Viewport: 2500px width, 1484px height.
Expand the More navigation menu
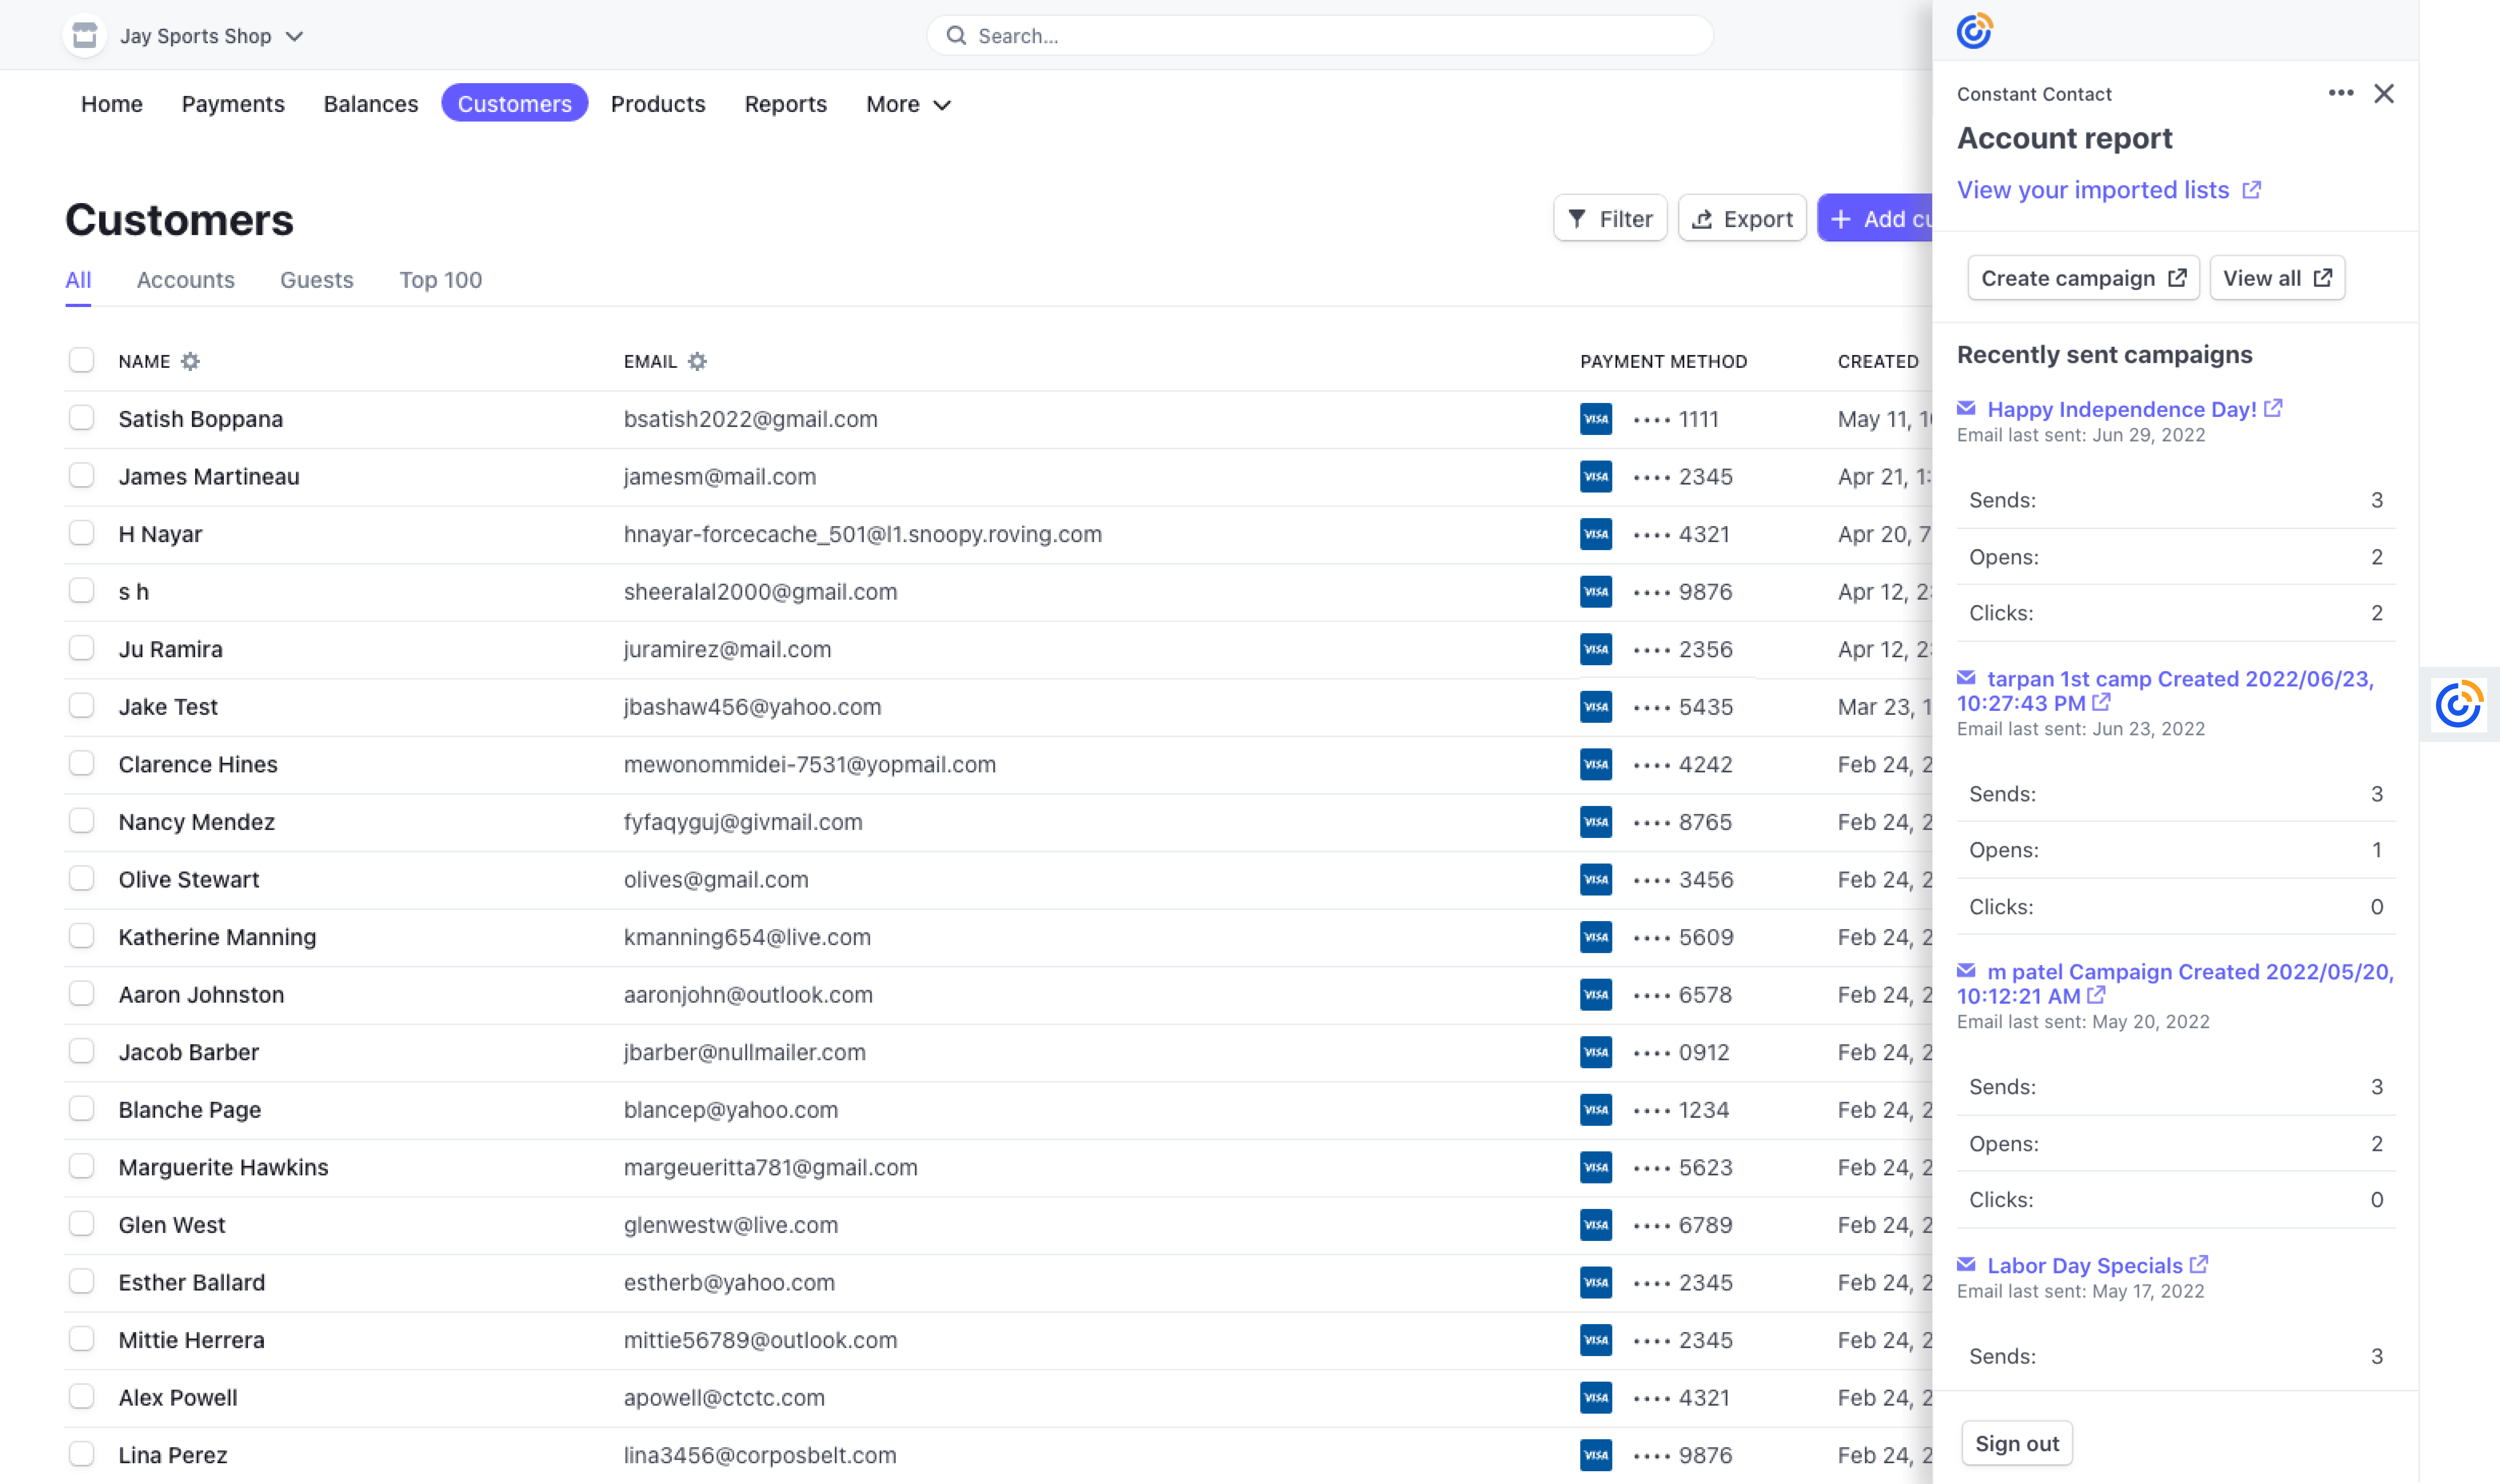pos(906,104)
